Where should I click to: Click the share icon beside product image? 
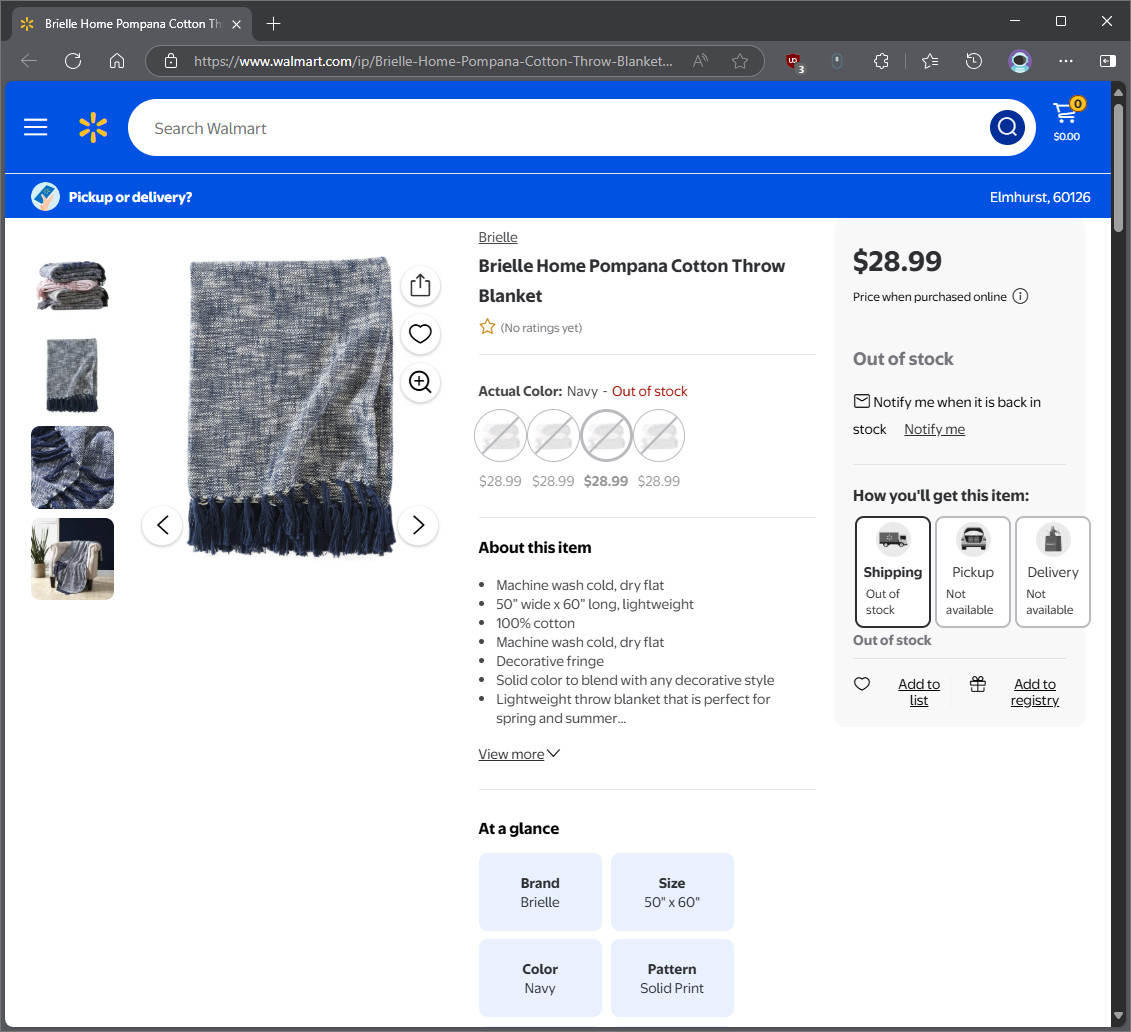coord(421,286)
